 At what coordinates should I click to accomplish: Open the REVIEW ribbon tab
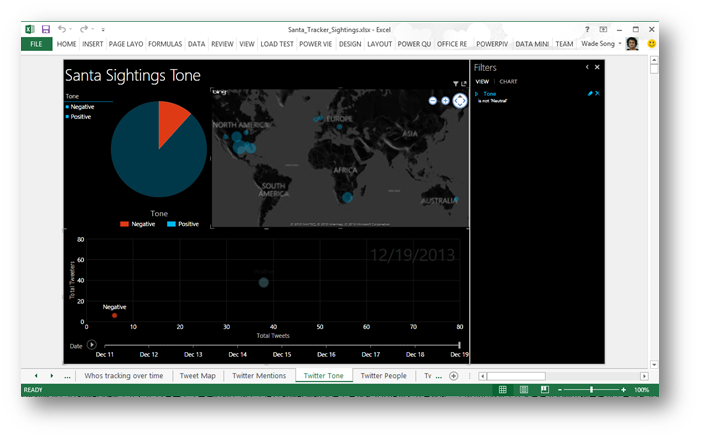tap(222, 44)
